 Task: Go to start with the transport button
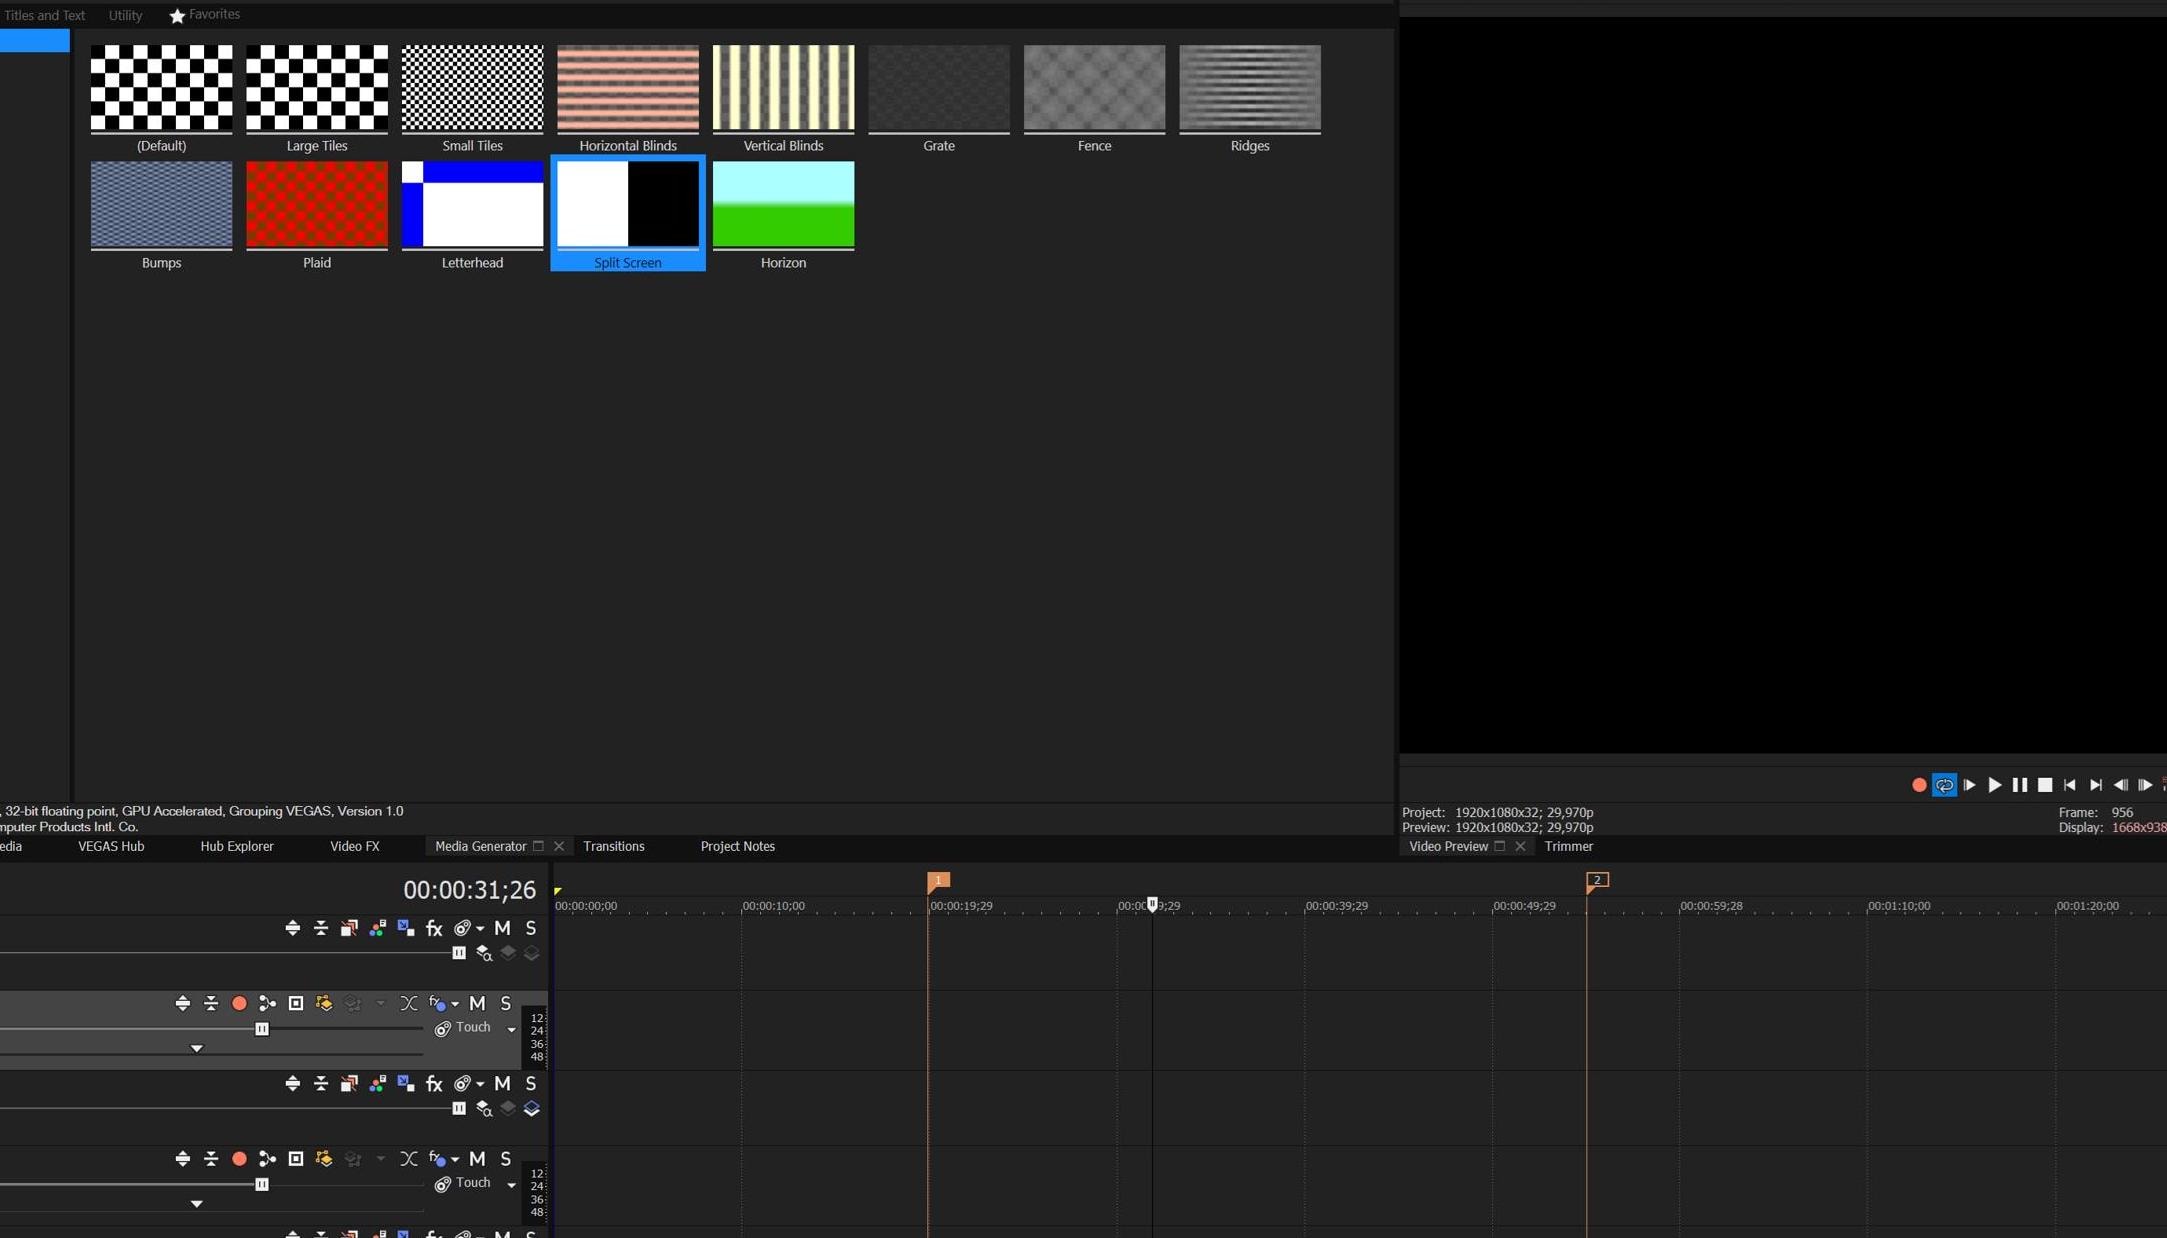coord(2070,785)
